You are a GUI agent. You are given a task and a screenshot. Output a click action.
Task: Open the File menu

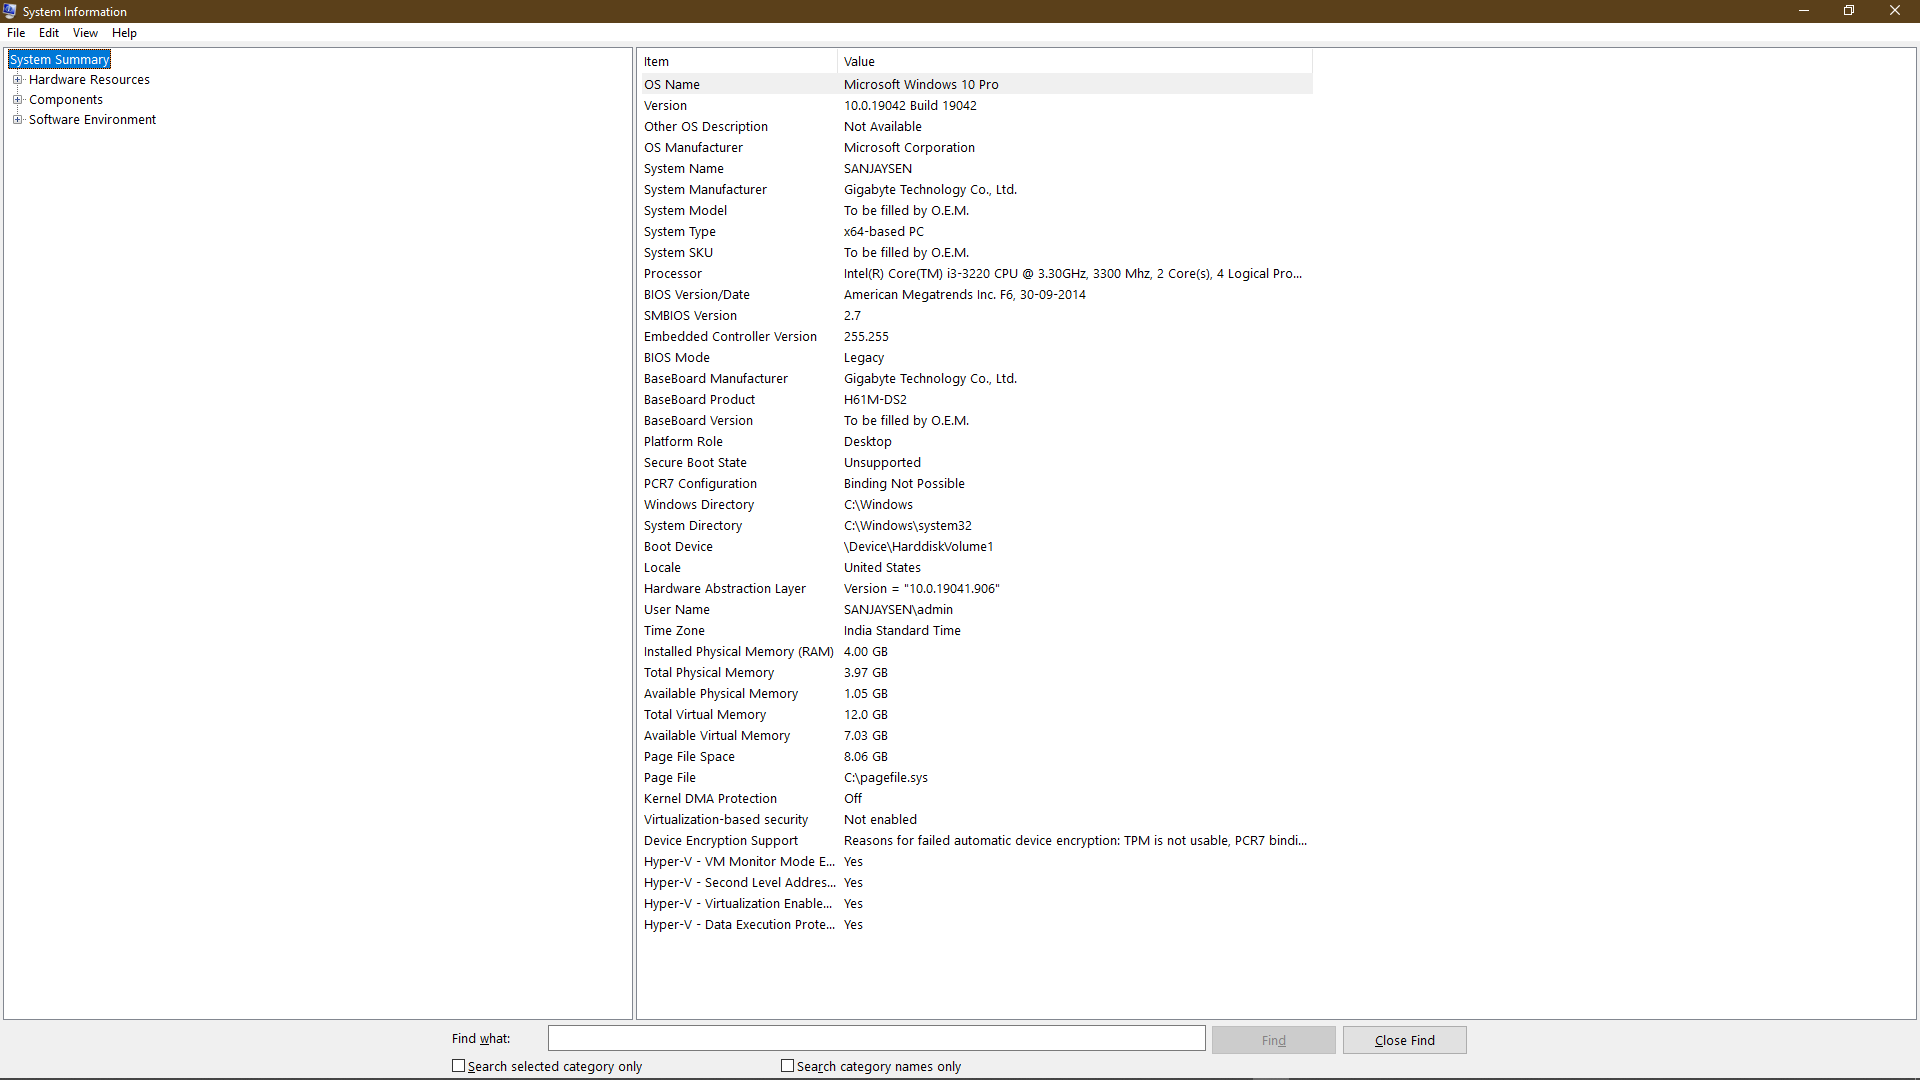click(15, 32)
